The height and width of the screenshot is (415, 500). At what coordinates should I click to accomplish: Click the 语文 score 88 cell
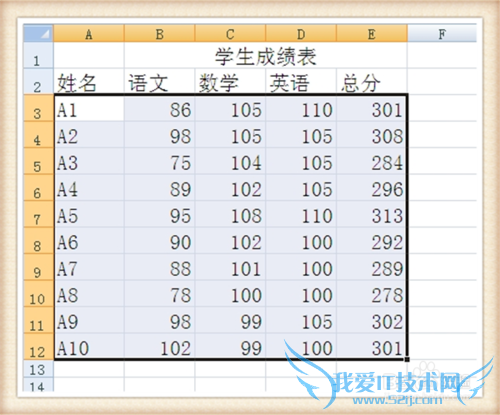click(160, 267)
